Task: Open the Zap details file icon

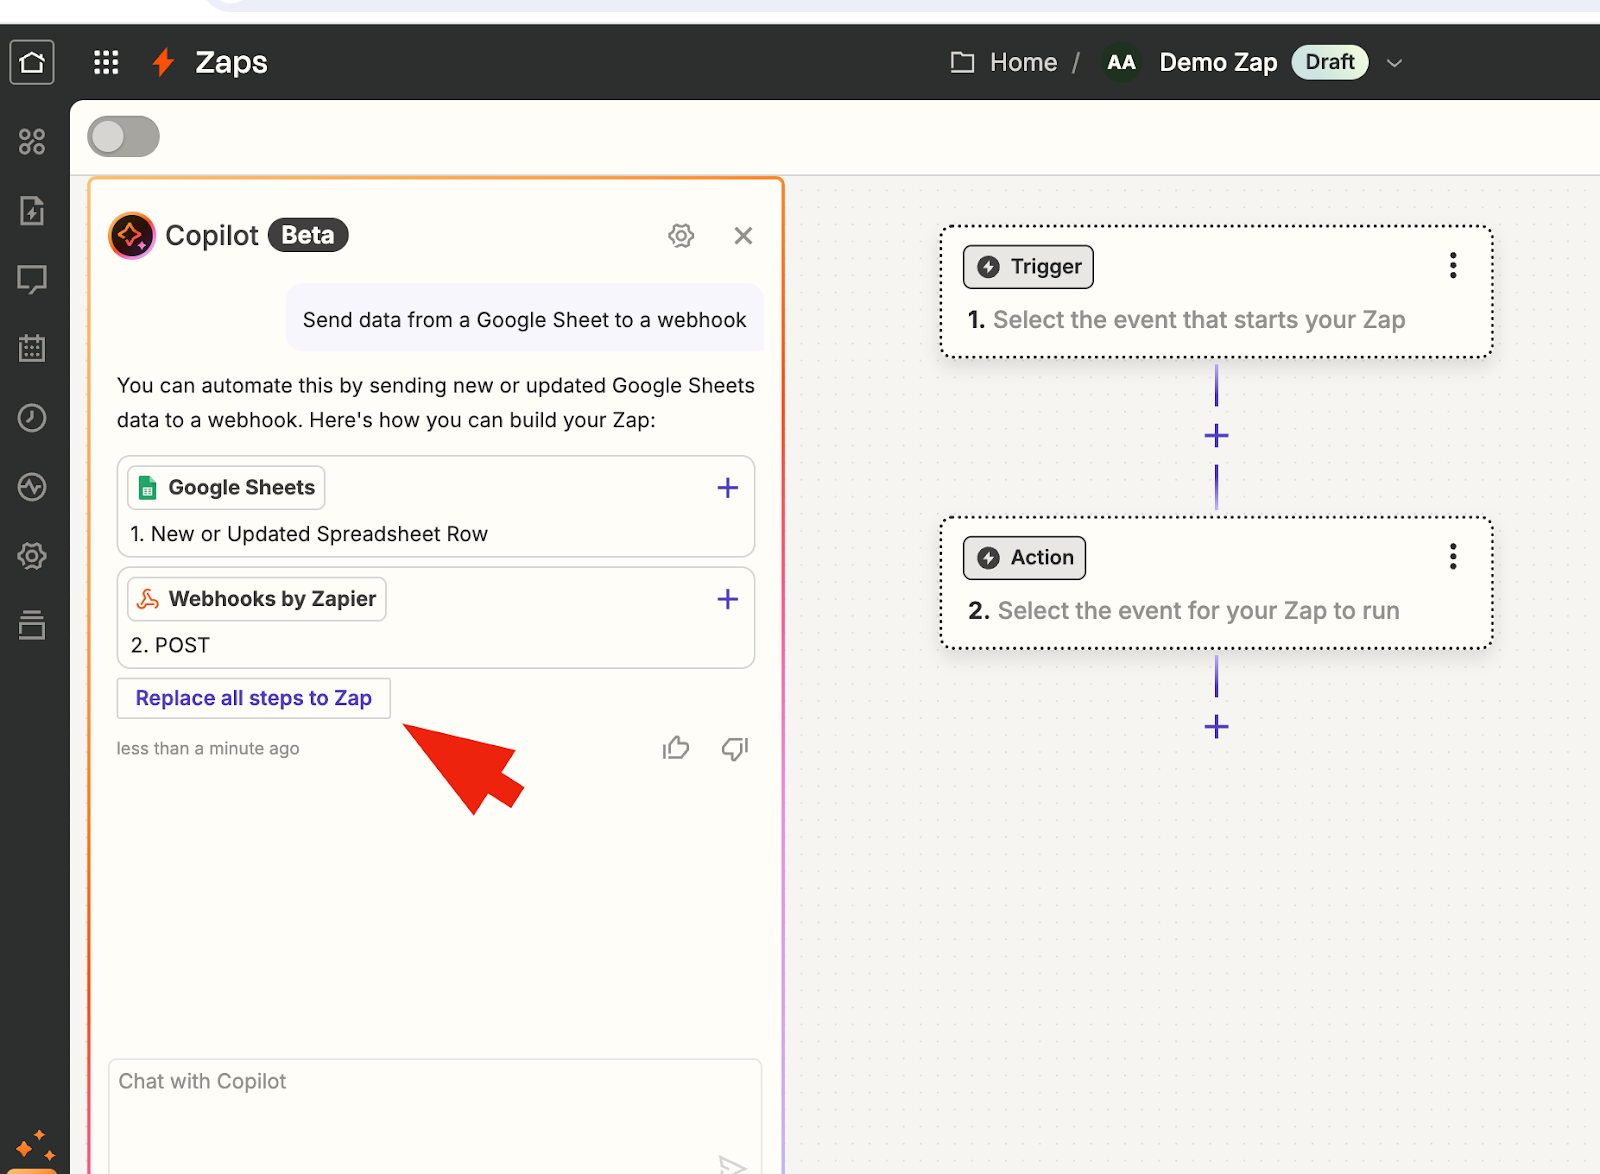Action: (32, 210)
